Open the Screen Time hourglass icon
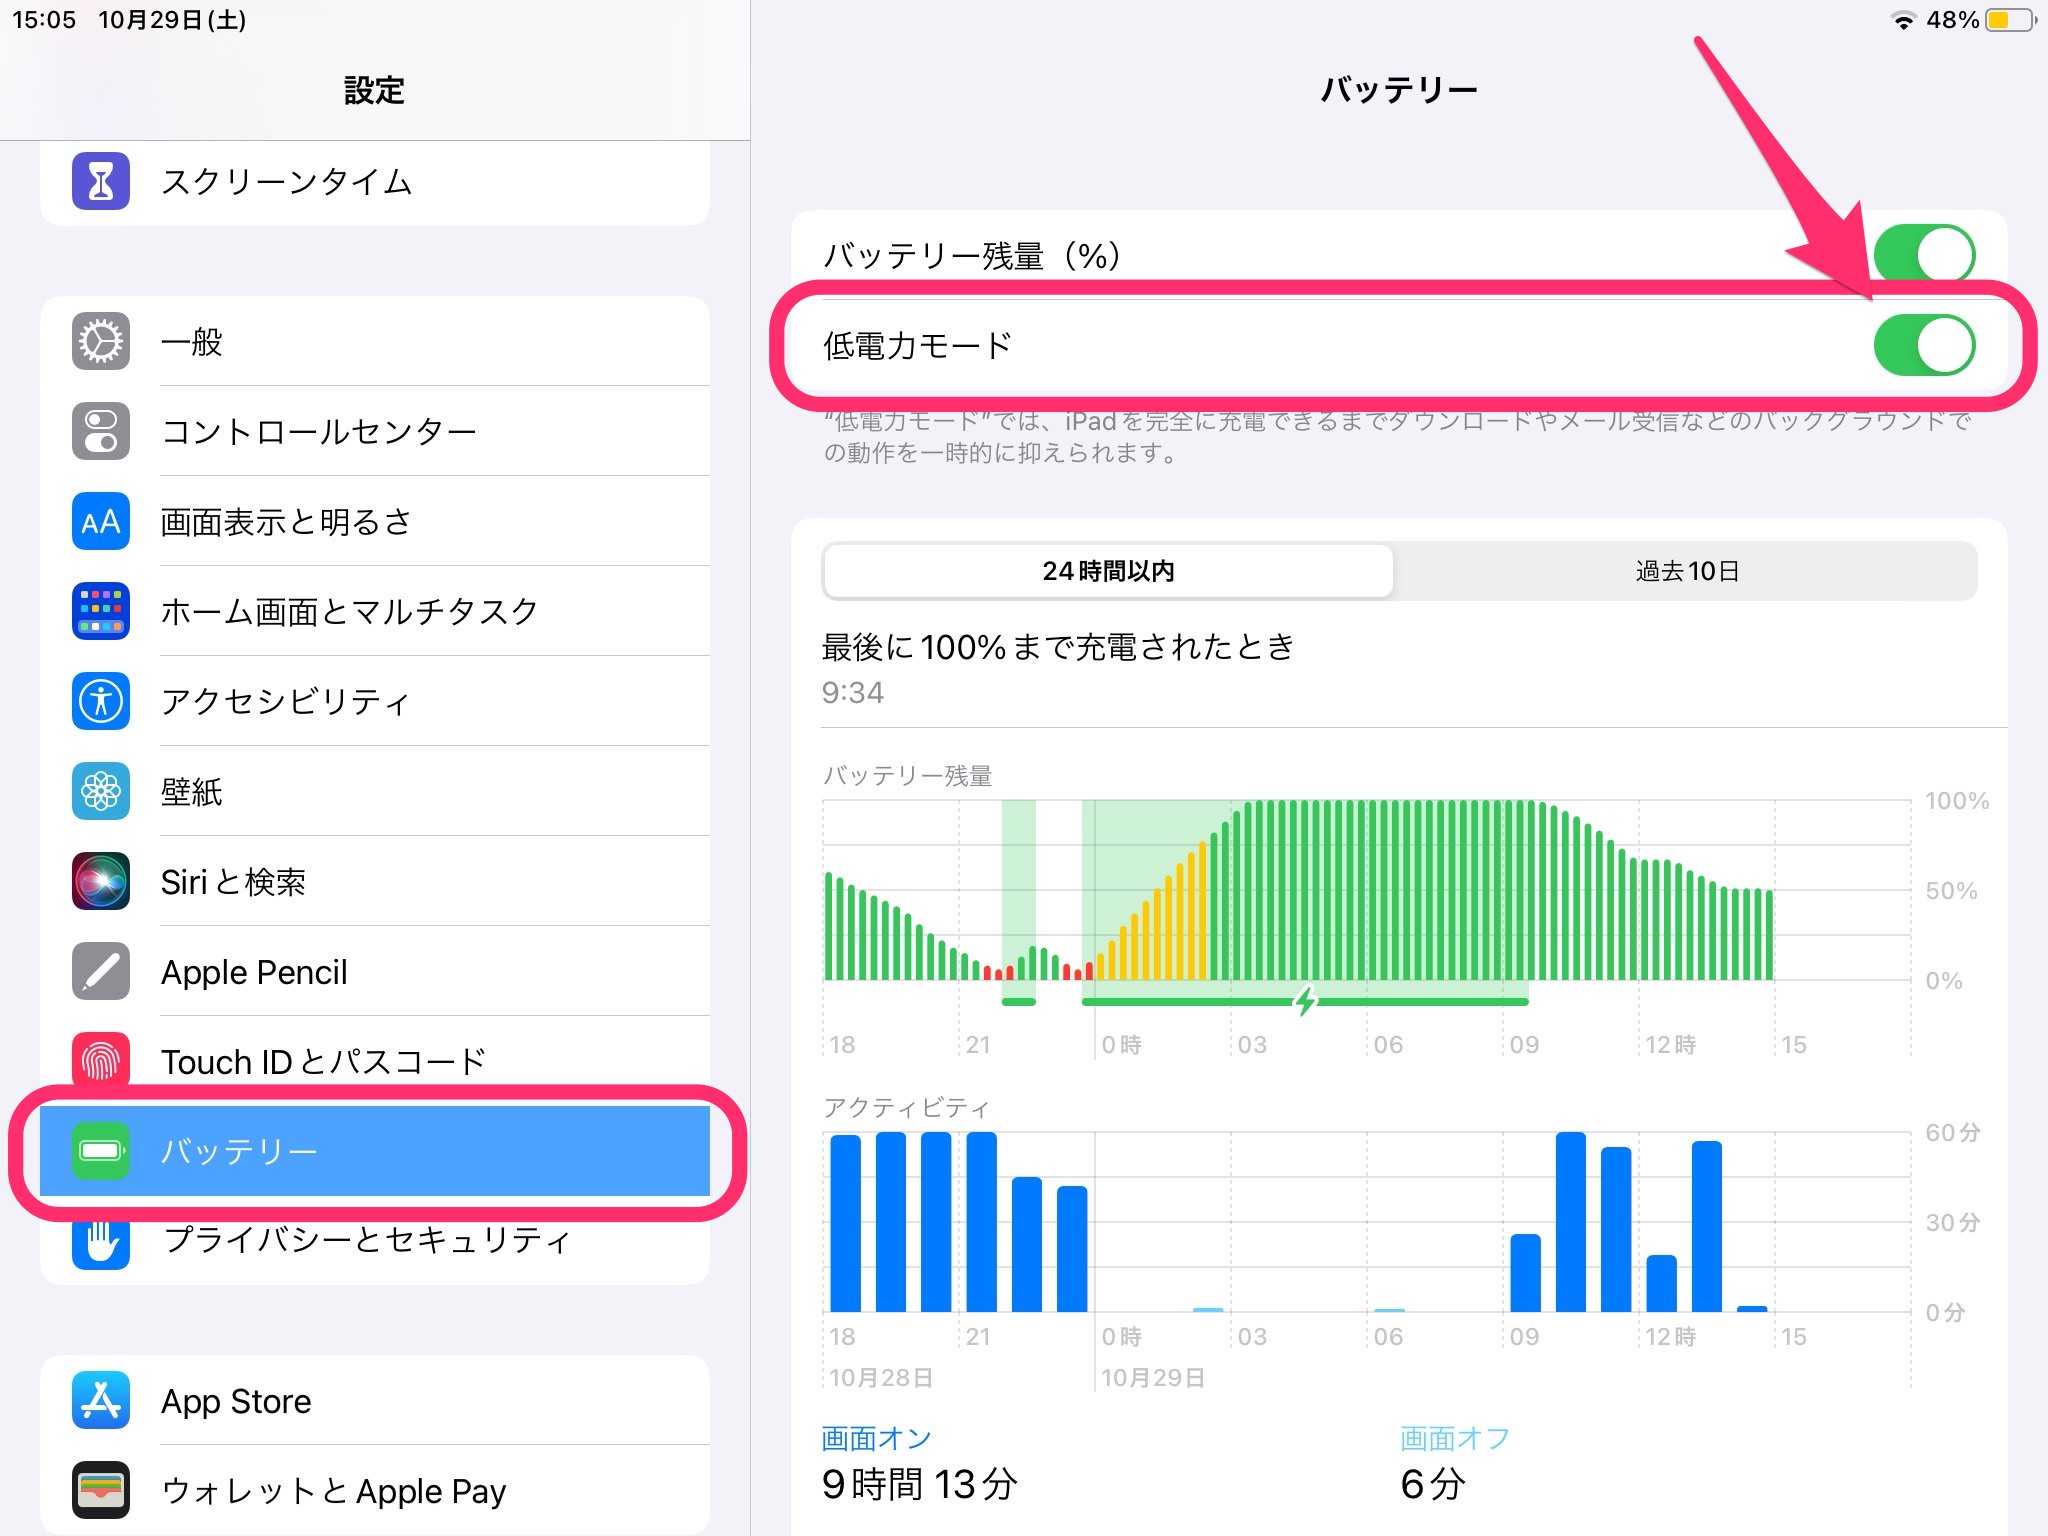This screenshot has height=1536, width=2048. click(101, 181)
